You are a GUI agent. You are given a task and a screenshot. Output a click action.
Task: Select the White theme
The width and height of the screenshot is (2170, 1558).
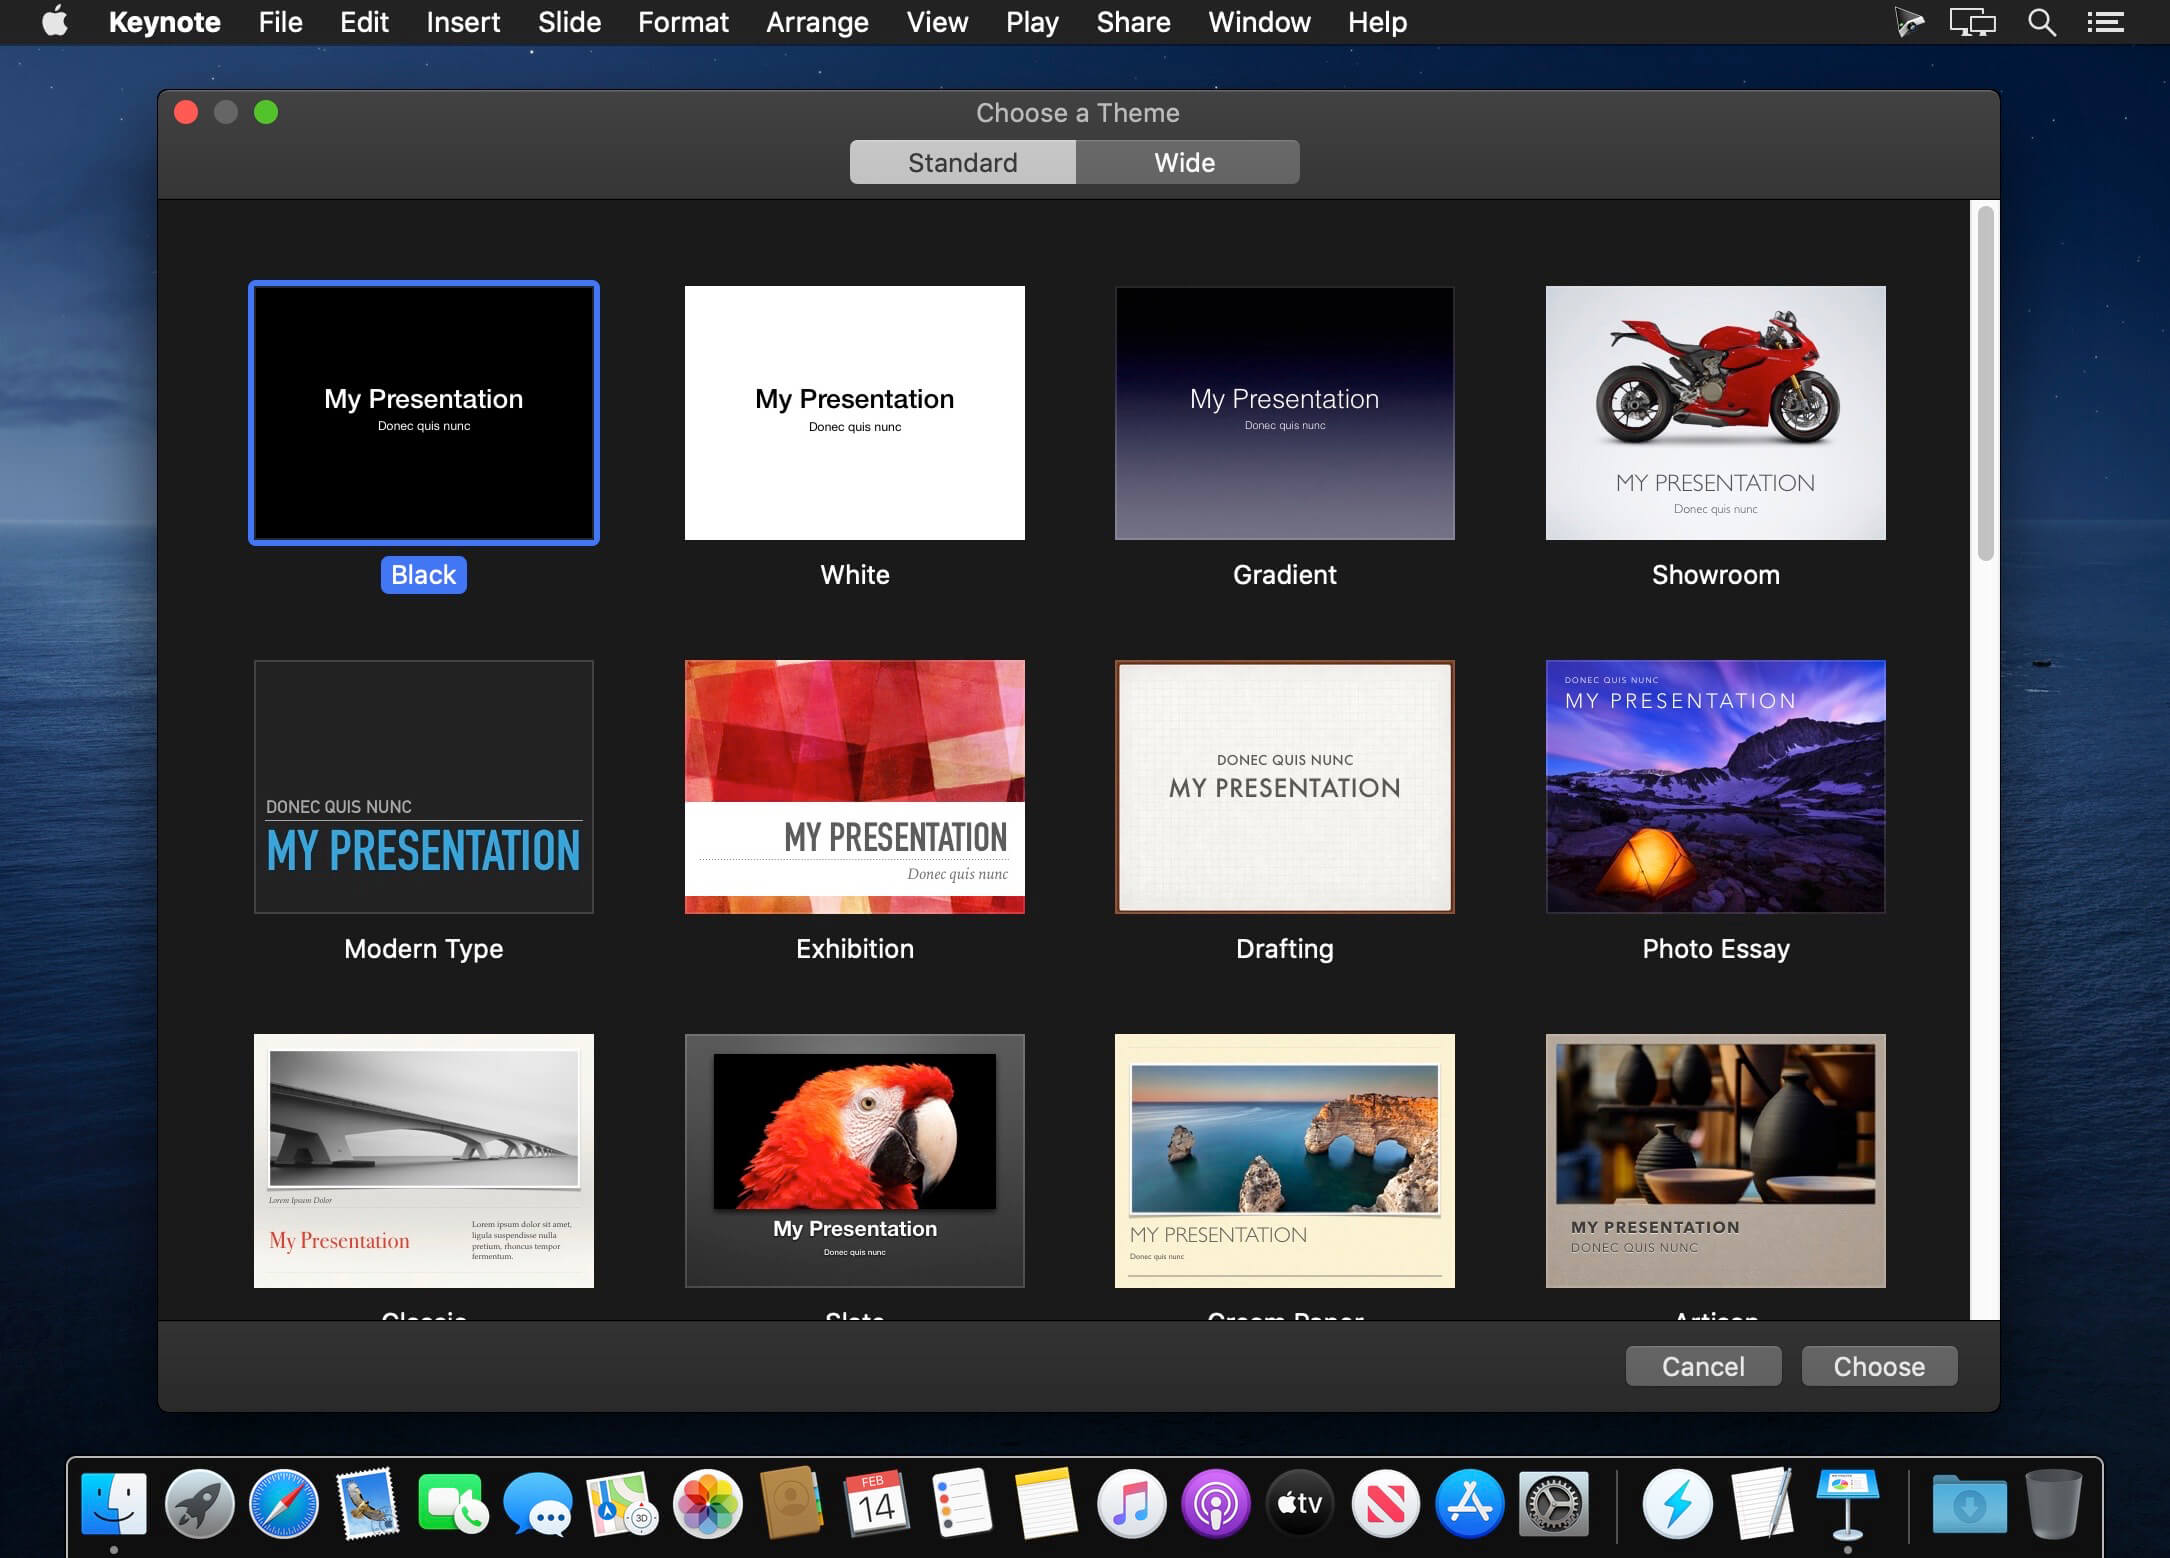[852, 411]
